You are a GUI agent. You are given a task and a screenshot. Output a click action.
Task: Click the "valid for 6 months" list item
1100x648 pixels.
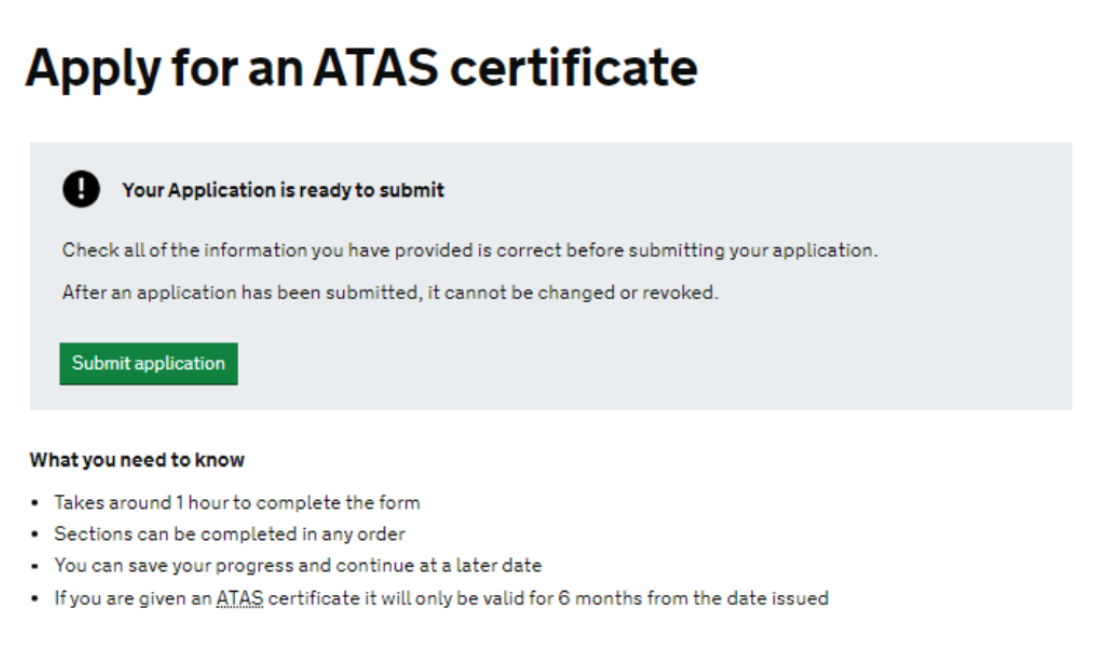(440, 599)
